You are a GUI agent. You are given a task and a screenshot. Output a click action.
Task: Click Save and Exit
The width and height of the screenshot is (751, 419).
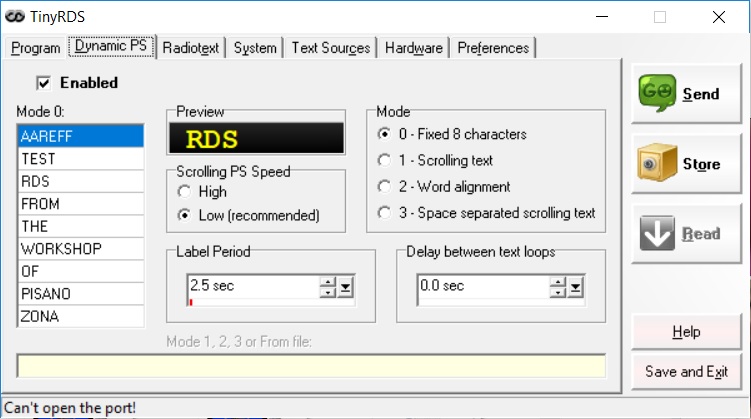[x=686, y=372]
